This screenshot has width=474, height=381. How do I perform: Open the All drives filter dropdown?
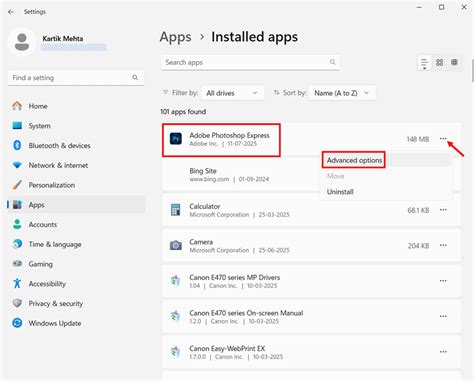pyautogui.click(x=232, y=93)
